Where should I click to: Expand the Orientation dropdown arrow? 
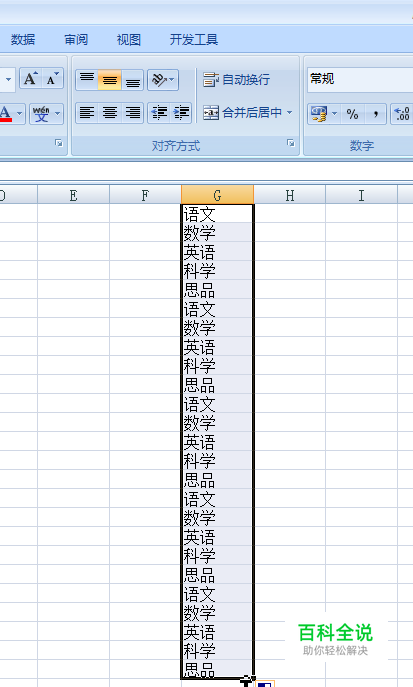pyautogui.click(x=172, y=80)
